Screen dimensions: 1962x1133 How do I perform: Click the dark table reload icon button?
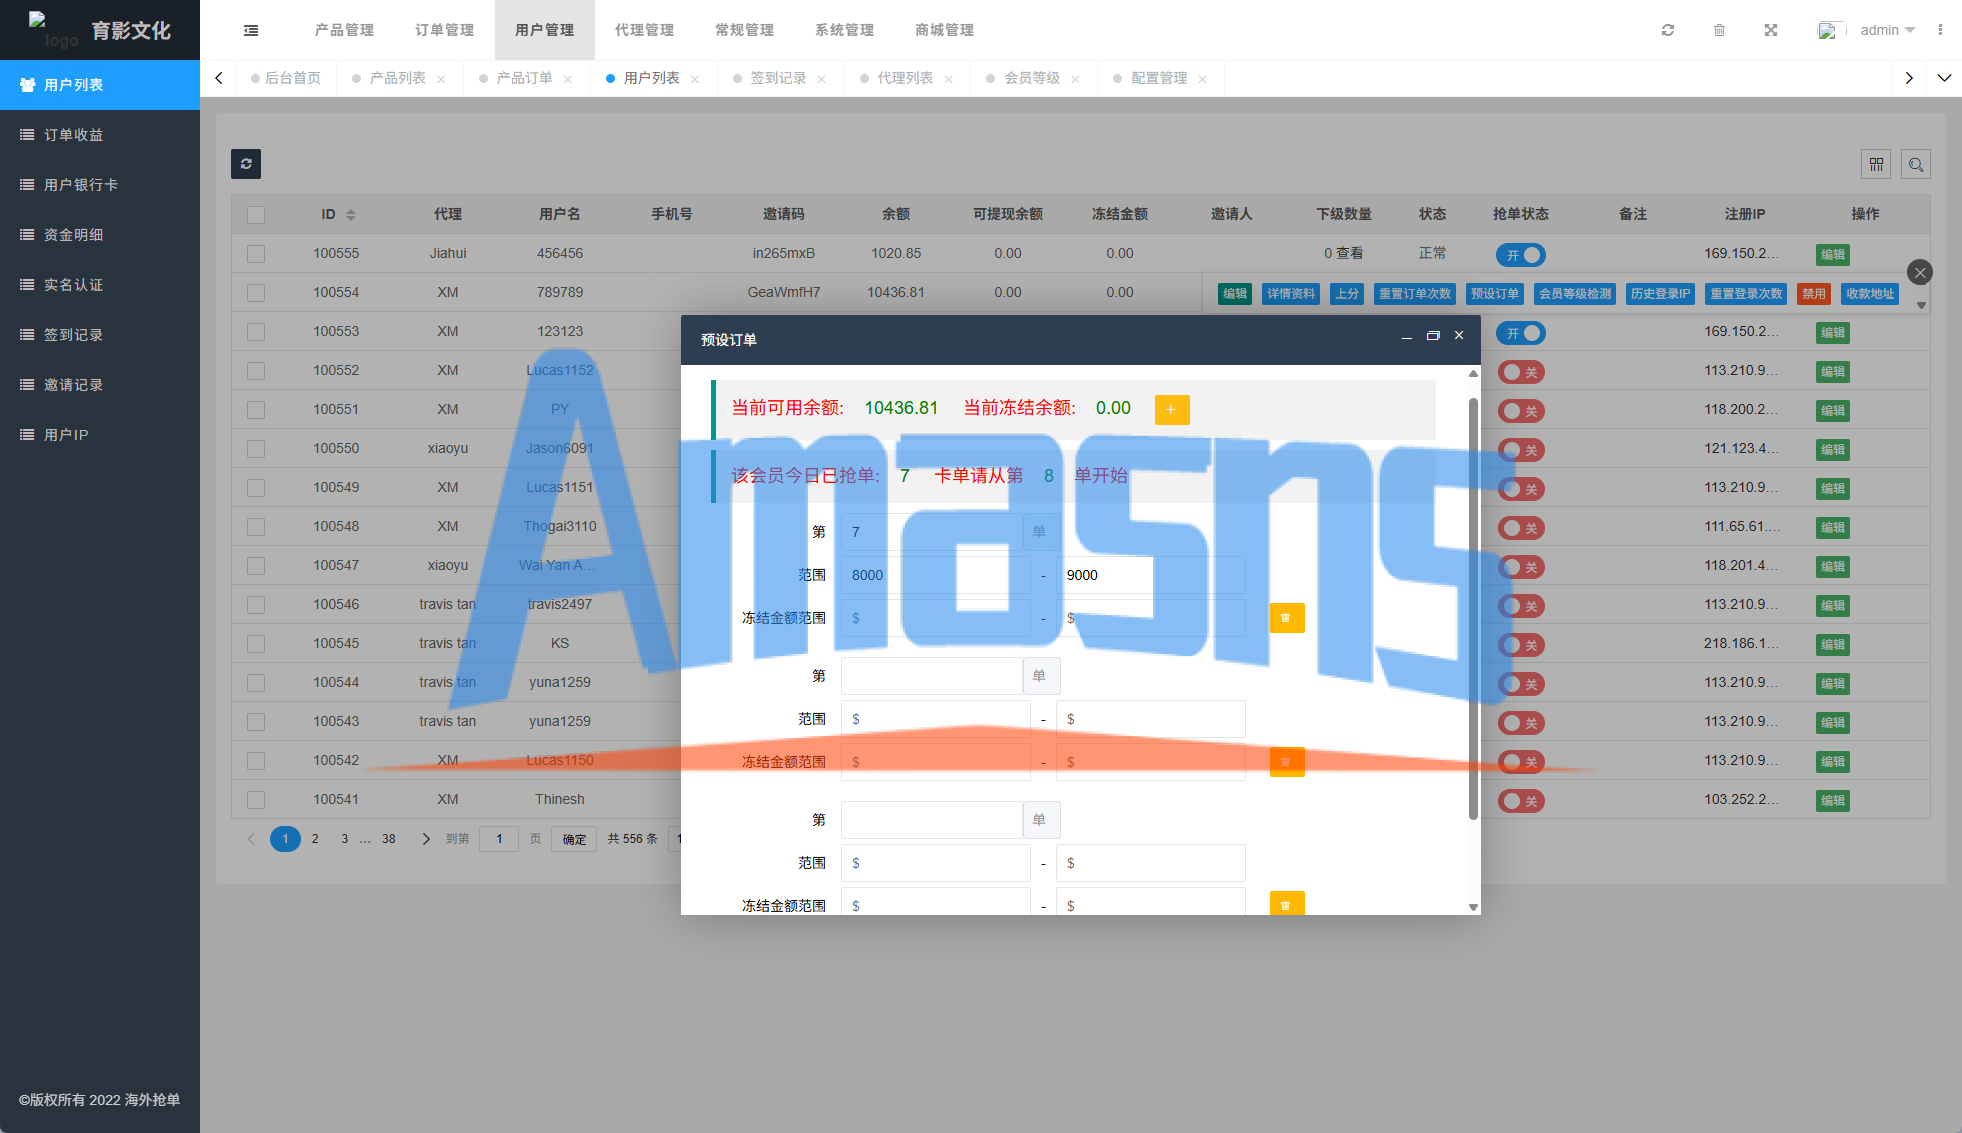tap(246, 164)
